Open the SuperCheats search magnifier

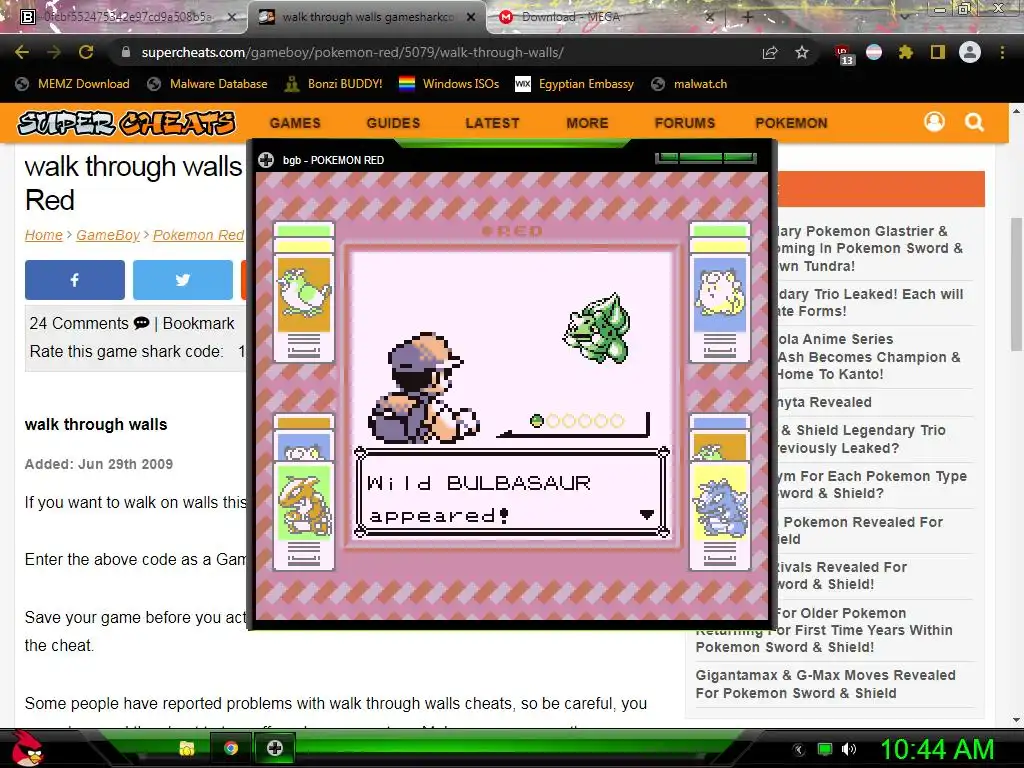click(974, 122)
